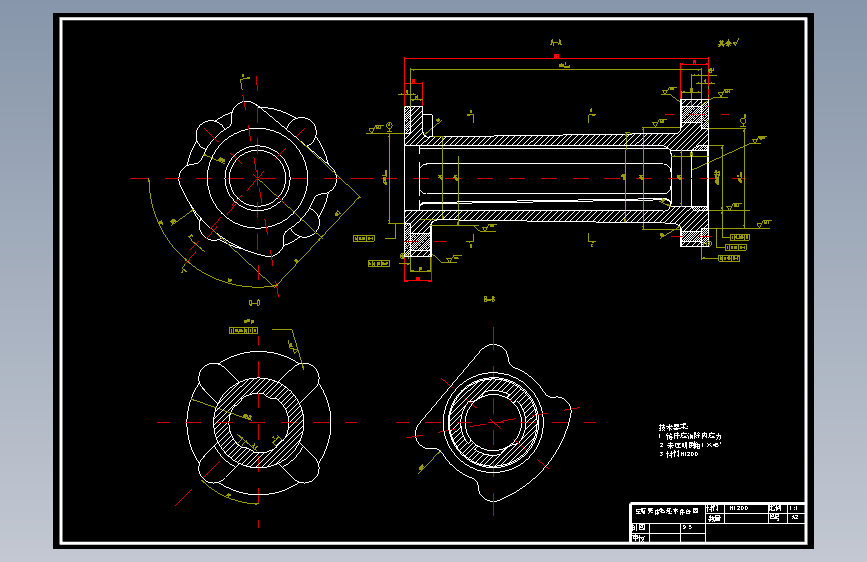Click the HT200 material cell in title block

pos(745,508)
